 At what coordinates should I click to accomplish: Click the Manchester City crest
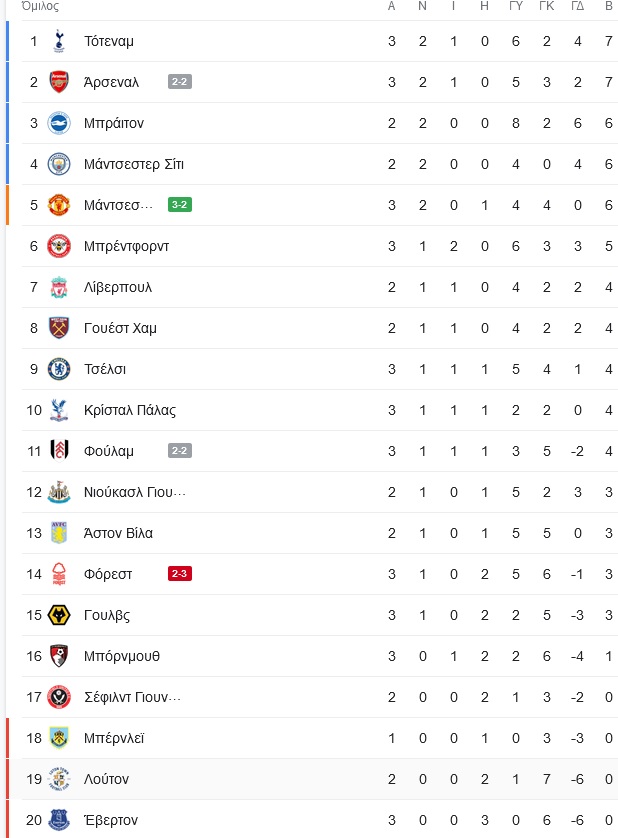coord(59,164)
